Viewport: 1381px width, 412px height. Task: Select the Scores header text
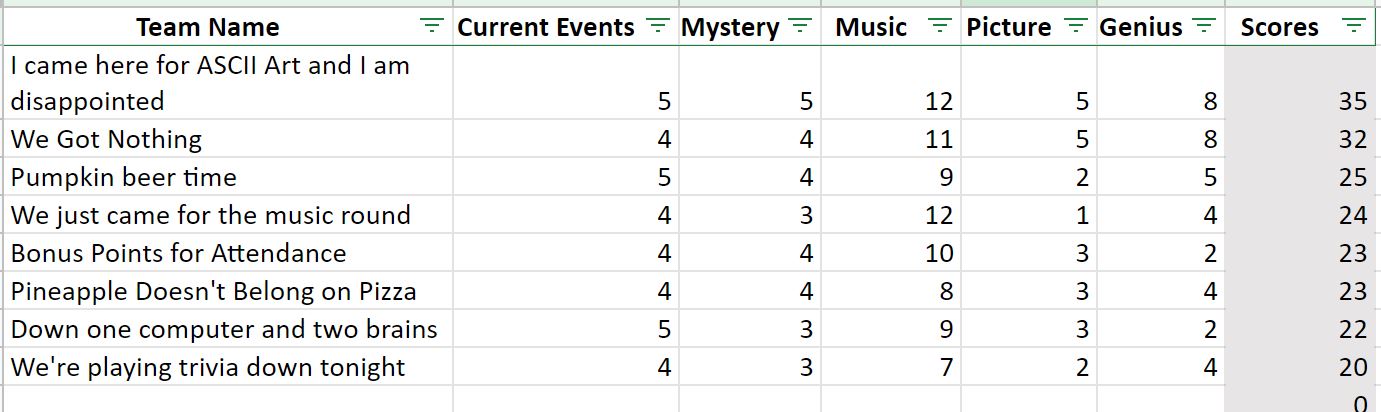[x=1279, y=28]
